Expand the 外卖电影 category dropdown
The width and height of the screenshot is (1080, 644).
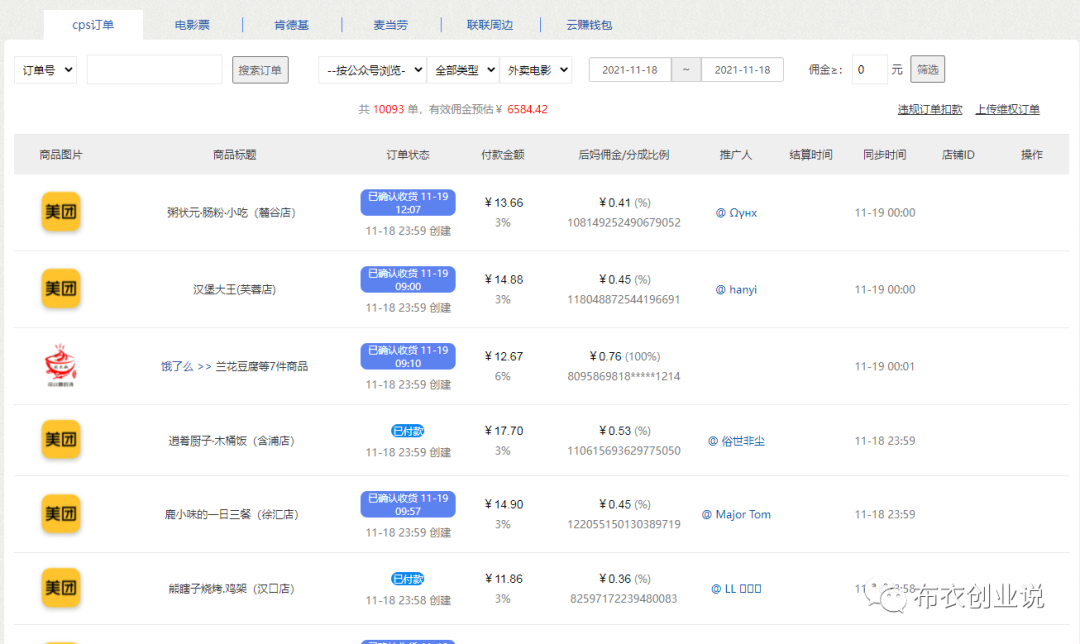pyautogui.click(x=536, y=69)
